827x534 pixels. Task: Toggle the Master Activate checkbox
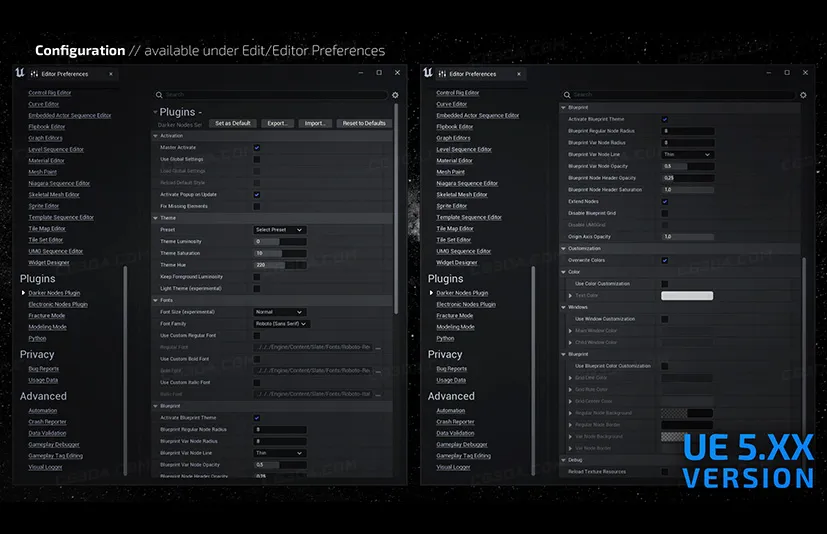coord(256,148)
